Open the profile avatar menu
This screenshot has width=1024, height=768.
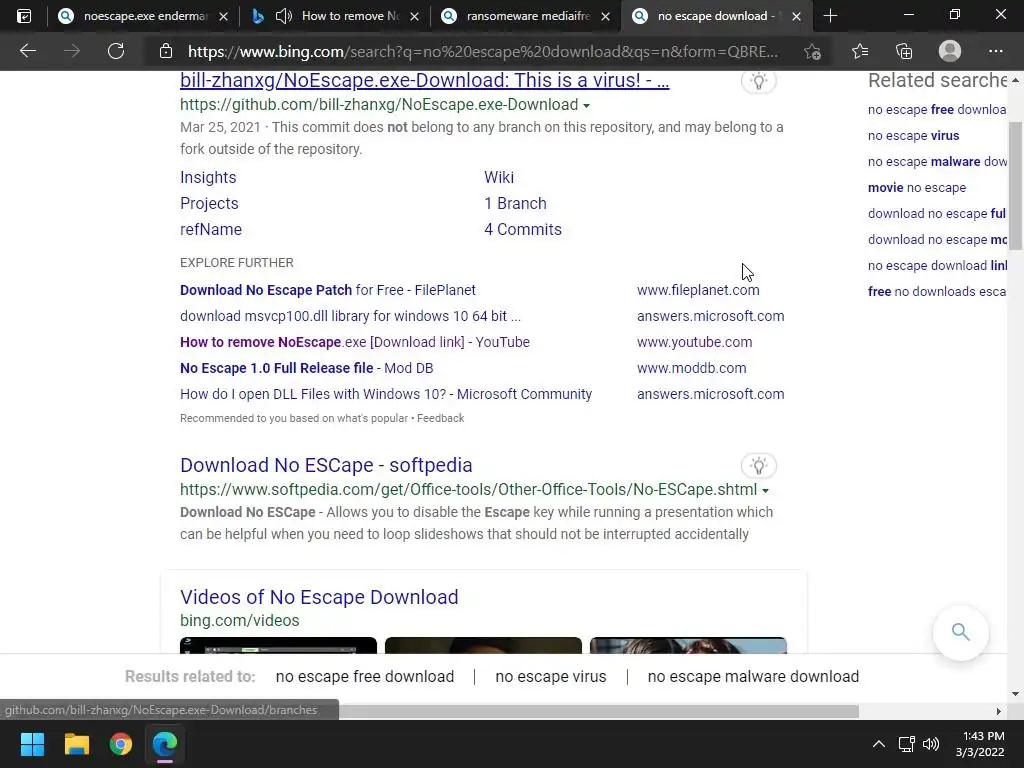click(950, 51)
